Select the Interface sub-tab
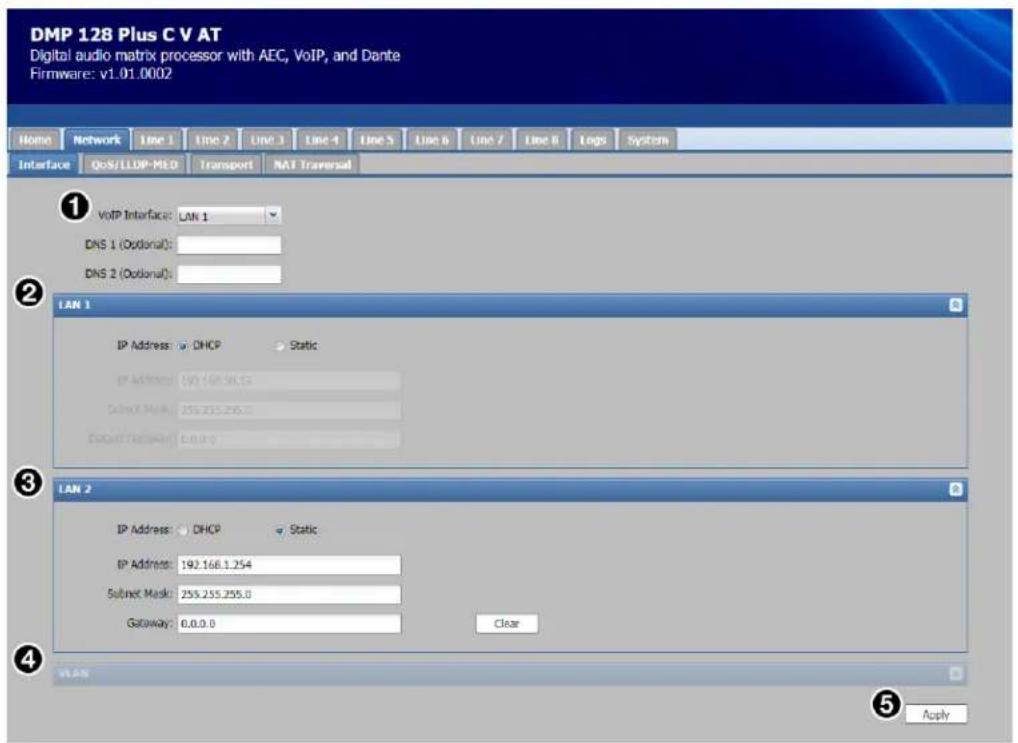The width and height of the screenshot is (1018, 743). (44, 164)
